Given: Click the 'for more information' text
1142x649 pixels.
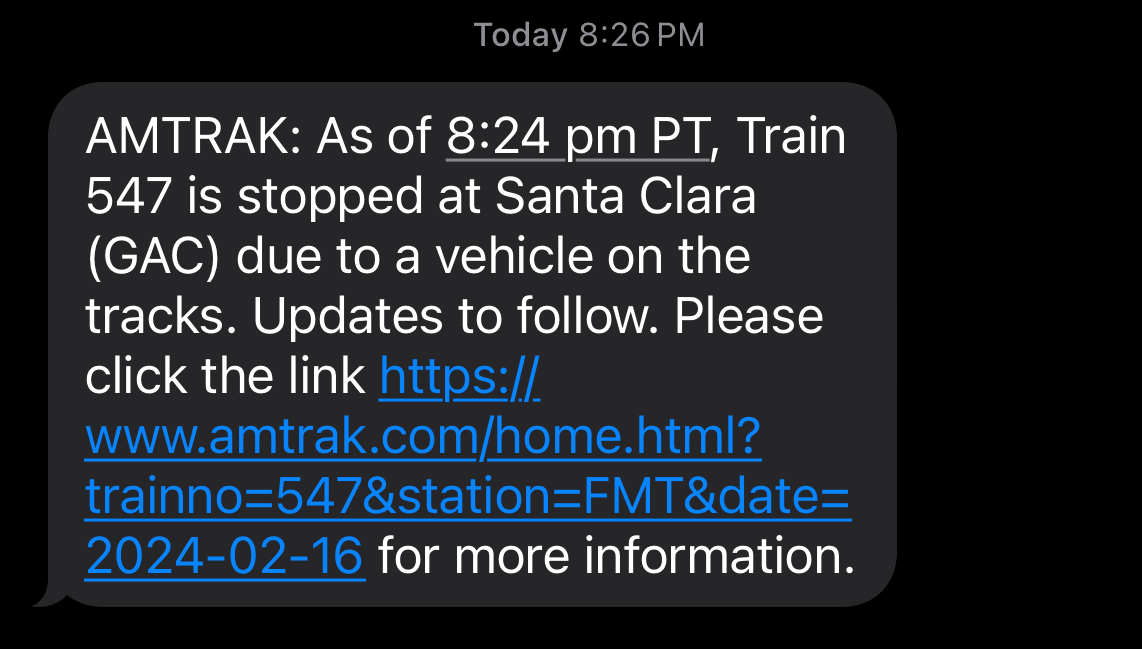Looking at the screenshot, I should [615, 556].
